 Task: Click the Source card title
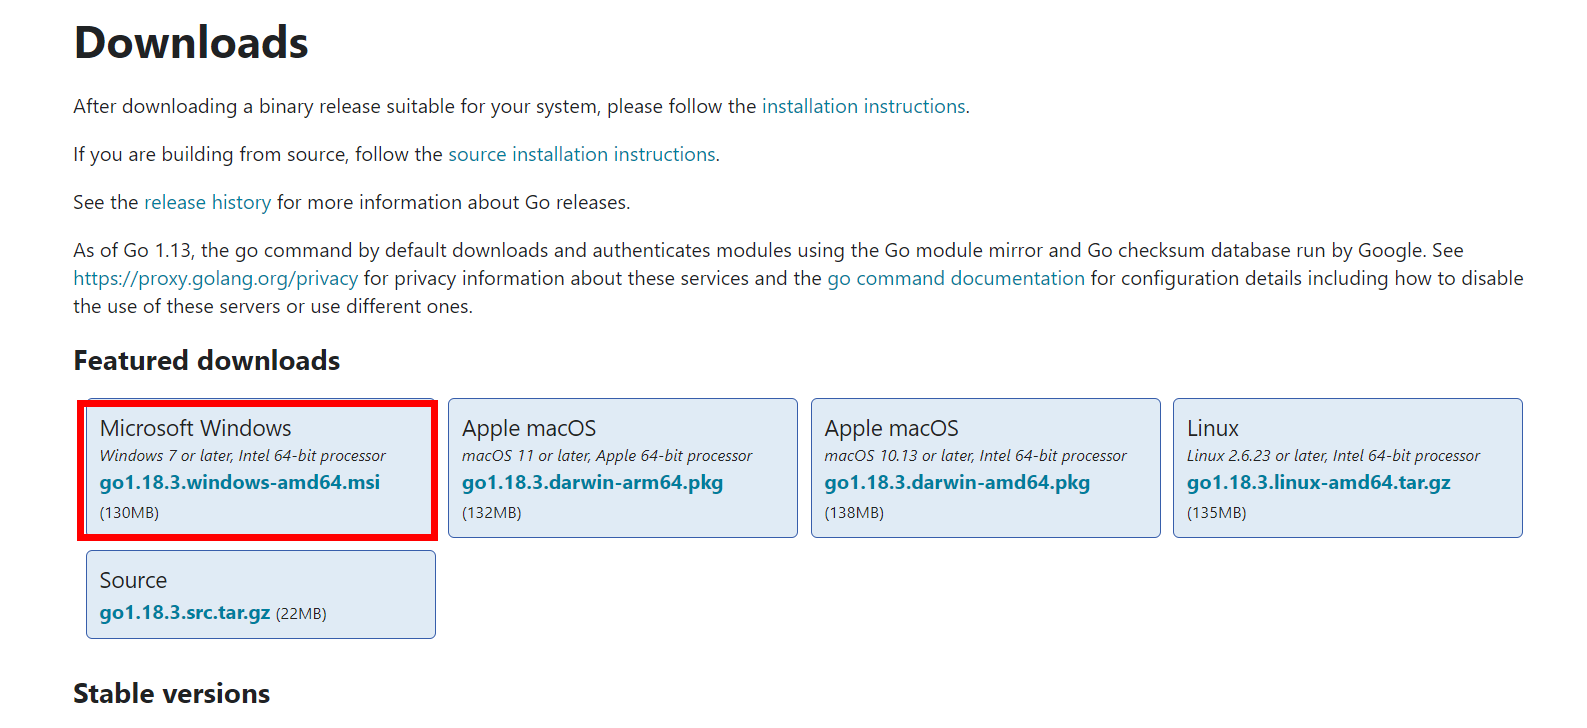click(133, 581)
